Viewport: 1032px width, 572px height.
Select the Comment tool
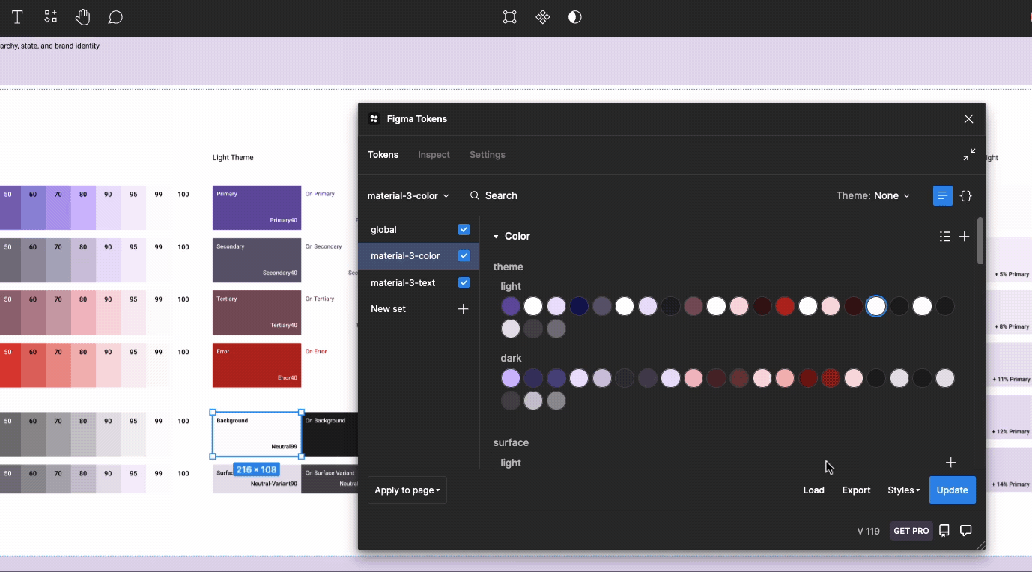click(115, 17)
